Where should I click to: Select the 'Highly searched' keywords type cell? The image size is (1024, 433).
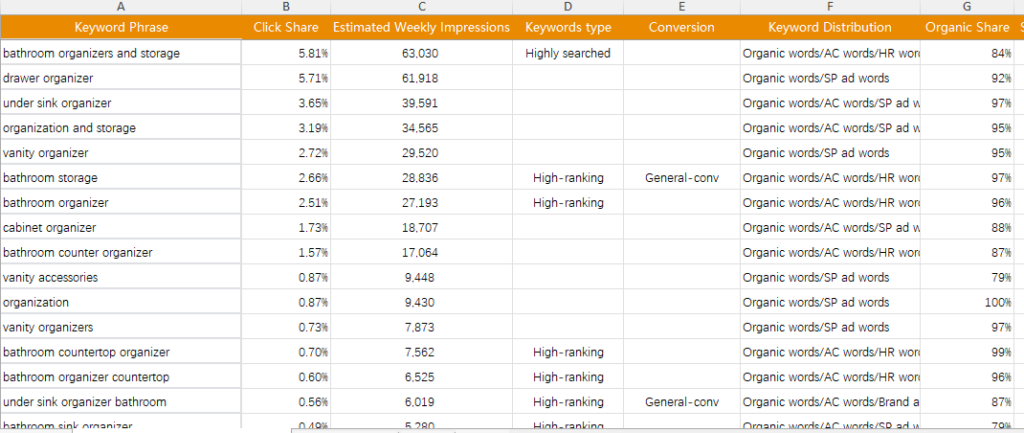tap(567, 53)
